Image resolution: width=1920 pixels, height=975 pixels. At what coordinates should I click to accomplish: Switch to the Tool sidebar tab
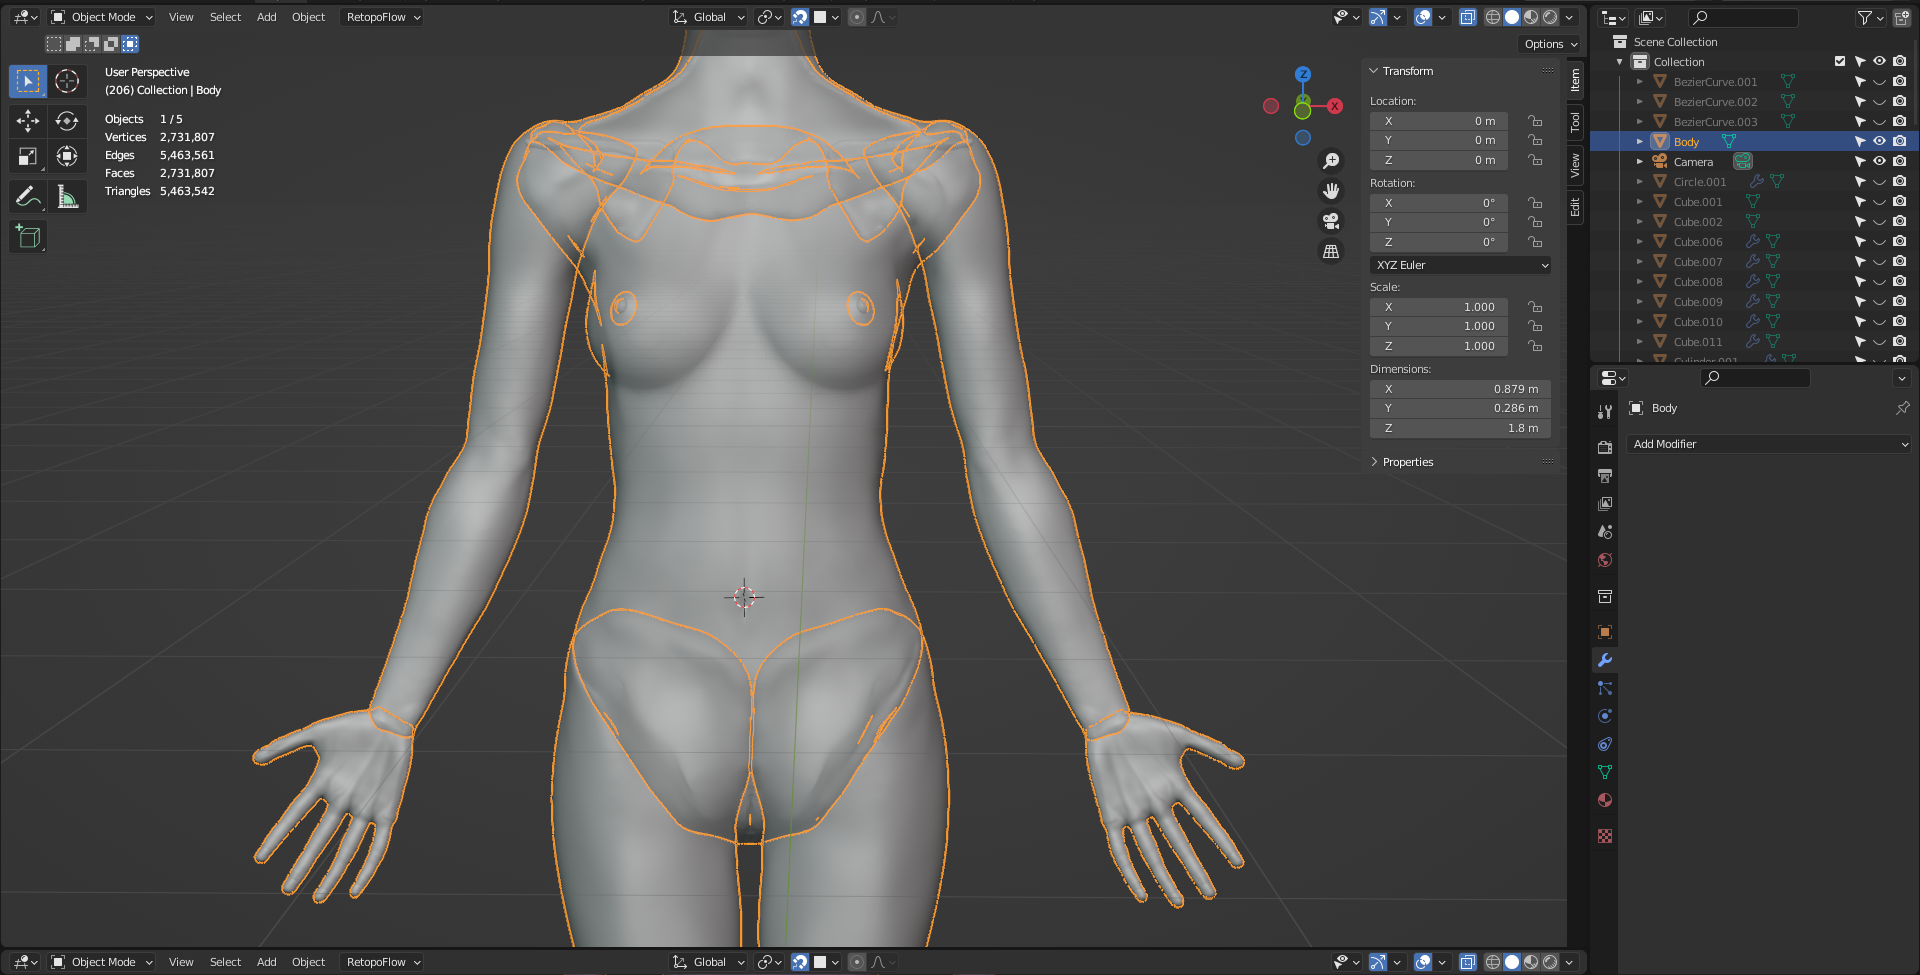click(x=1575, y=122)
